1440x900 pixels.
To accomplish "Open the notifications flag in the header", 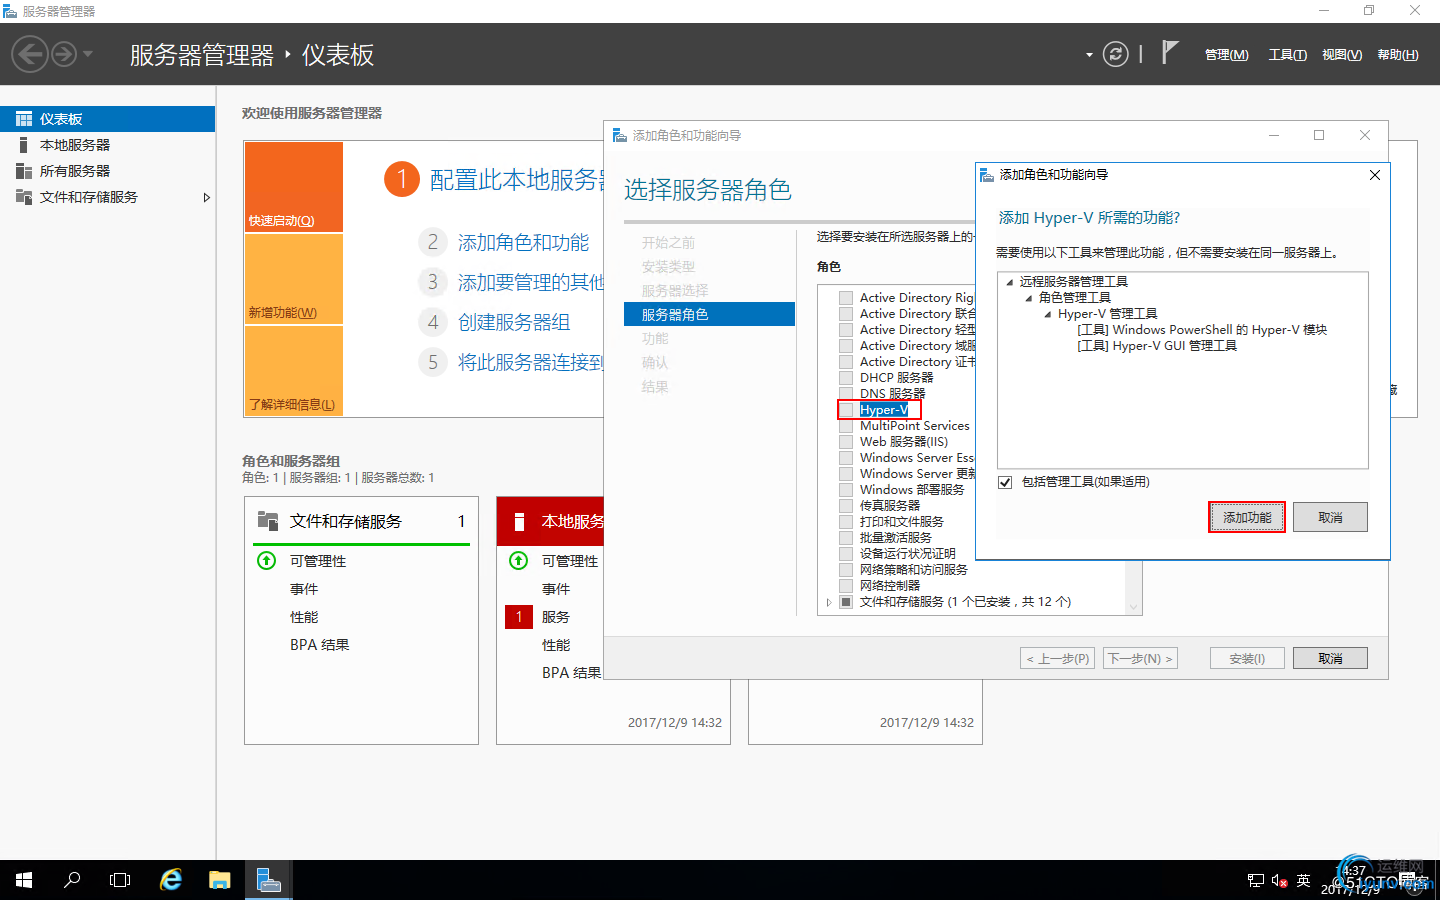I will (1169, 53).
